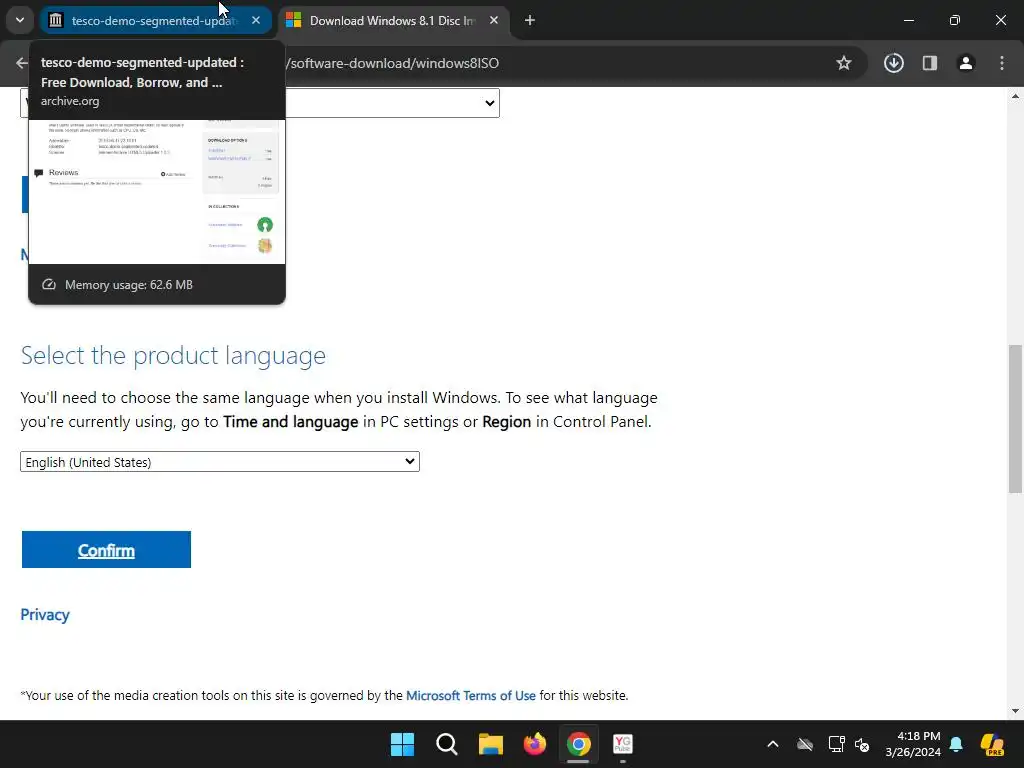Screen dimensions: 1024x768
Task: Open the clock showing 4:18 PM
Action: coord(913,744)
